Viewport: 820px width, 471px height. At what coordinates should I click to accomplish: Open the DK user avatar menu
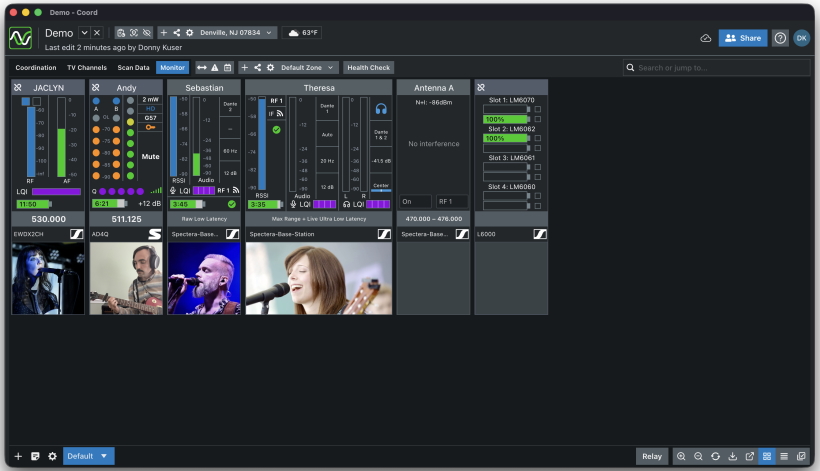tap(801, 38)
